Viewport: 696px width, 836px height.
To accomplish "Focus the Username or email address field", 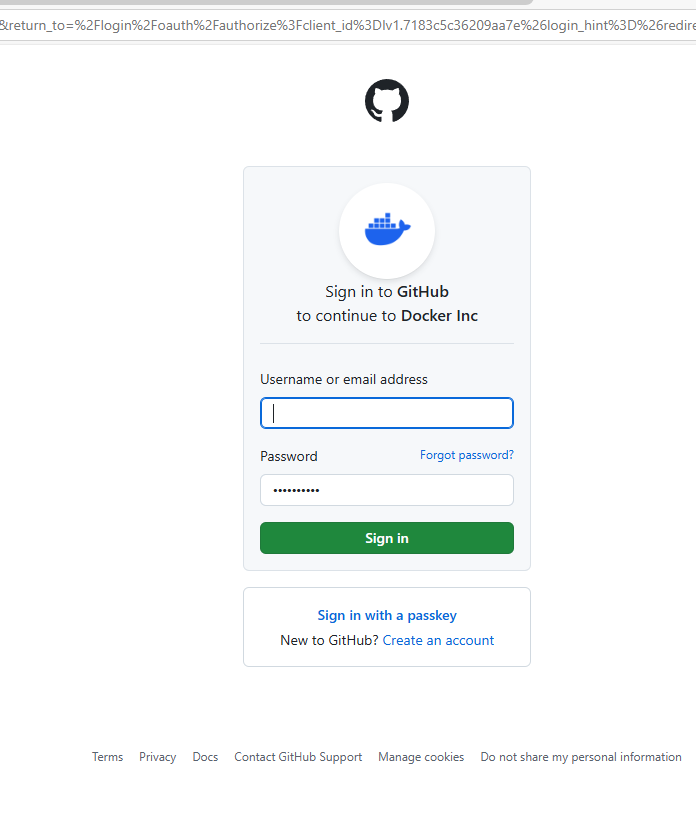I will click(387, 413).
